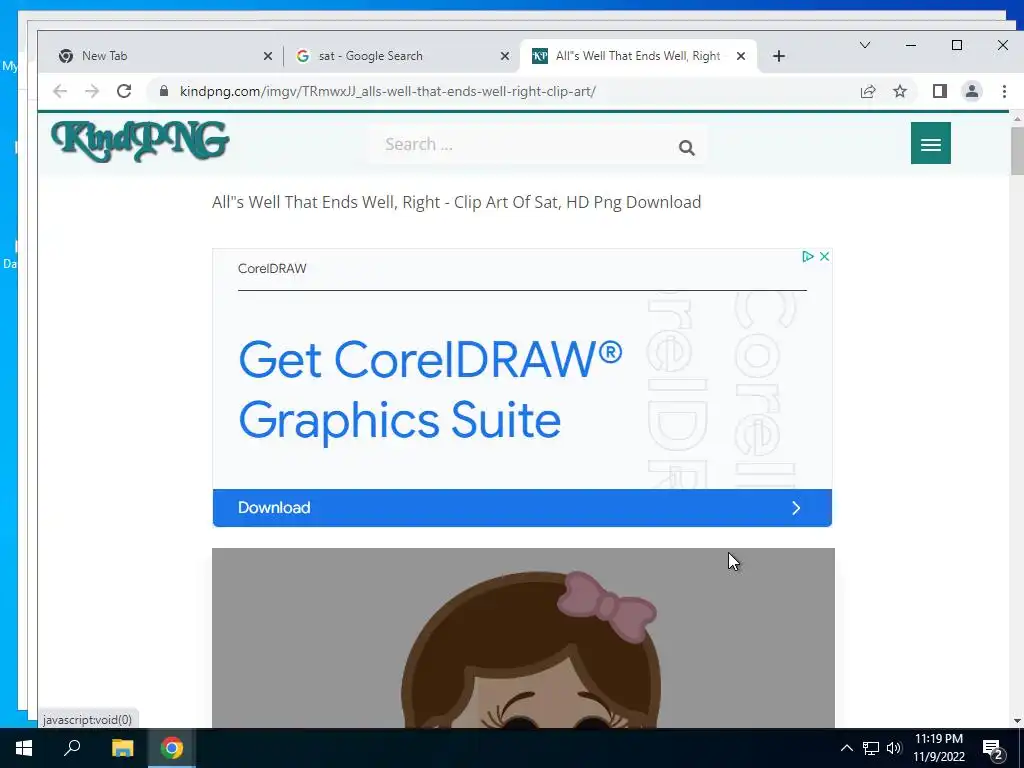Click the Chrome taskbar icon
The image size is (1024, 768).
pos(172,748)
